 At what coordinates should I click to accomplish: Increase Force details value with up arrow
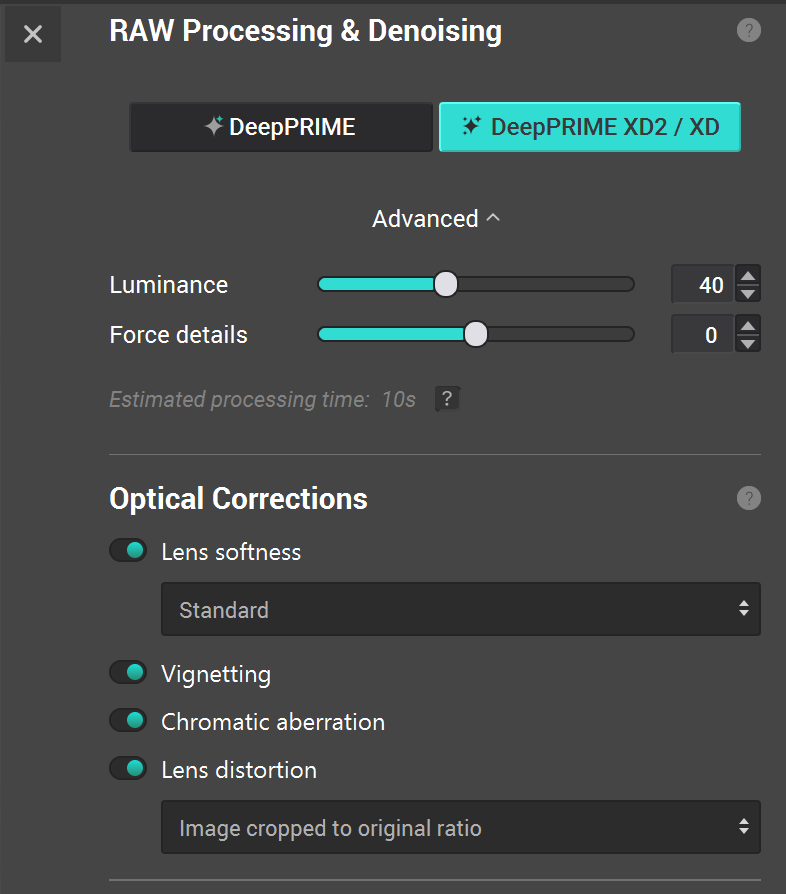coord(748,325)
